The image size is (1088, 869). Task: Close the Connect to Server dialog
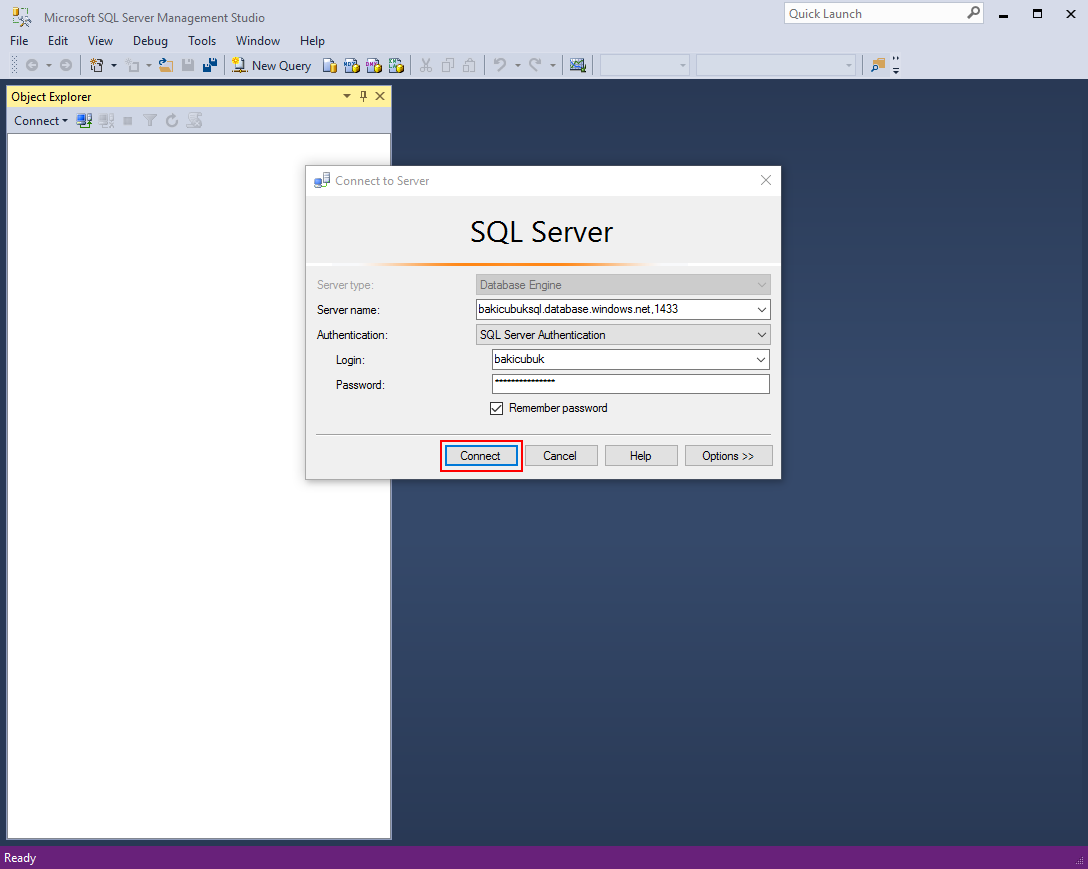point(766,180)
